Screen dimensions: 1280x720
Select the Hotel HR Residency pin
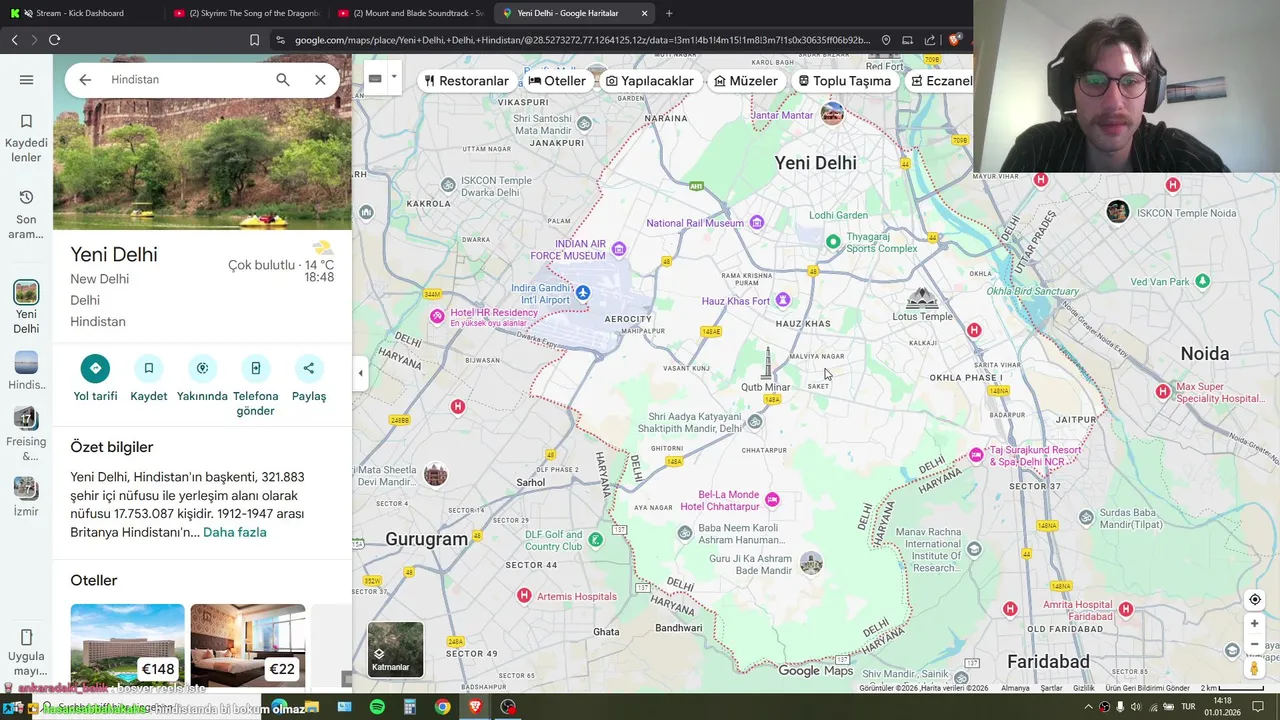point(437,316)
